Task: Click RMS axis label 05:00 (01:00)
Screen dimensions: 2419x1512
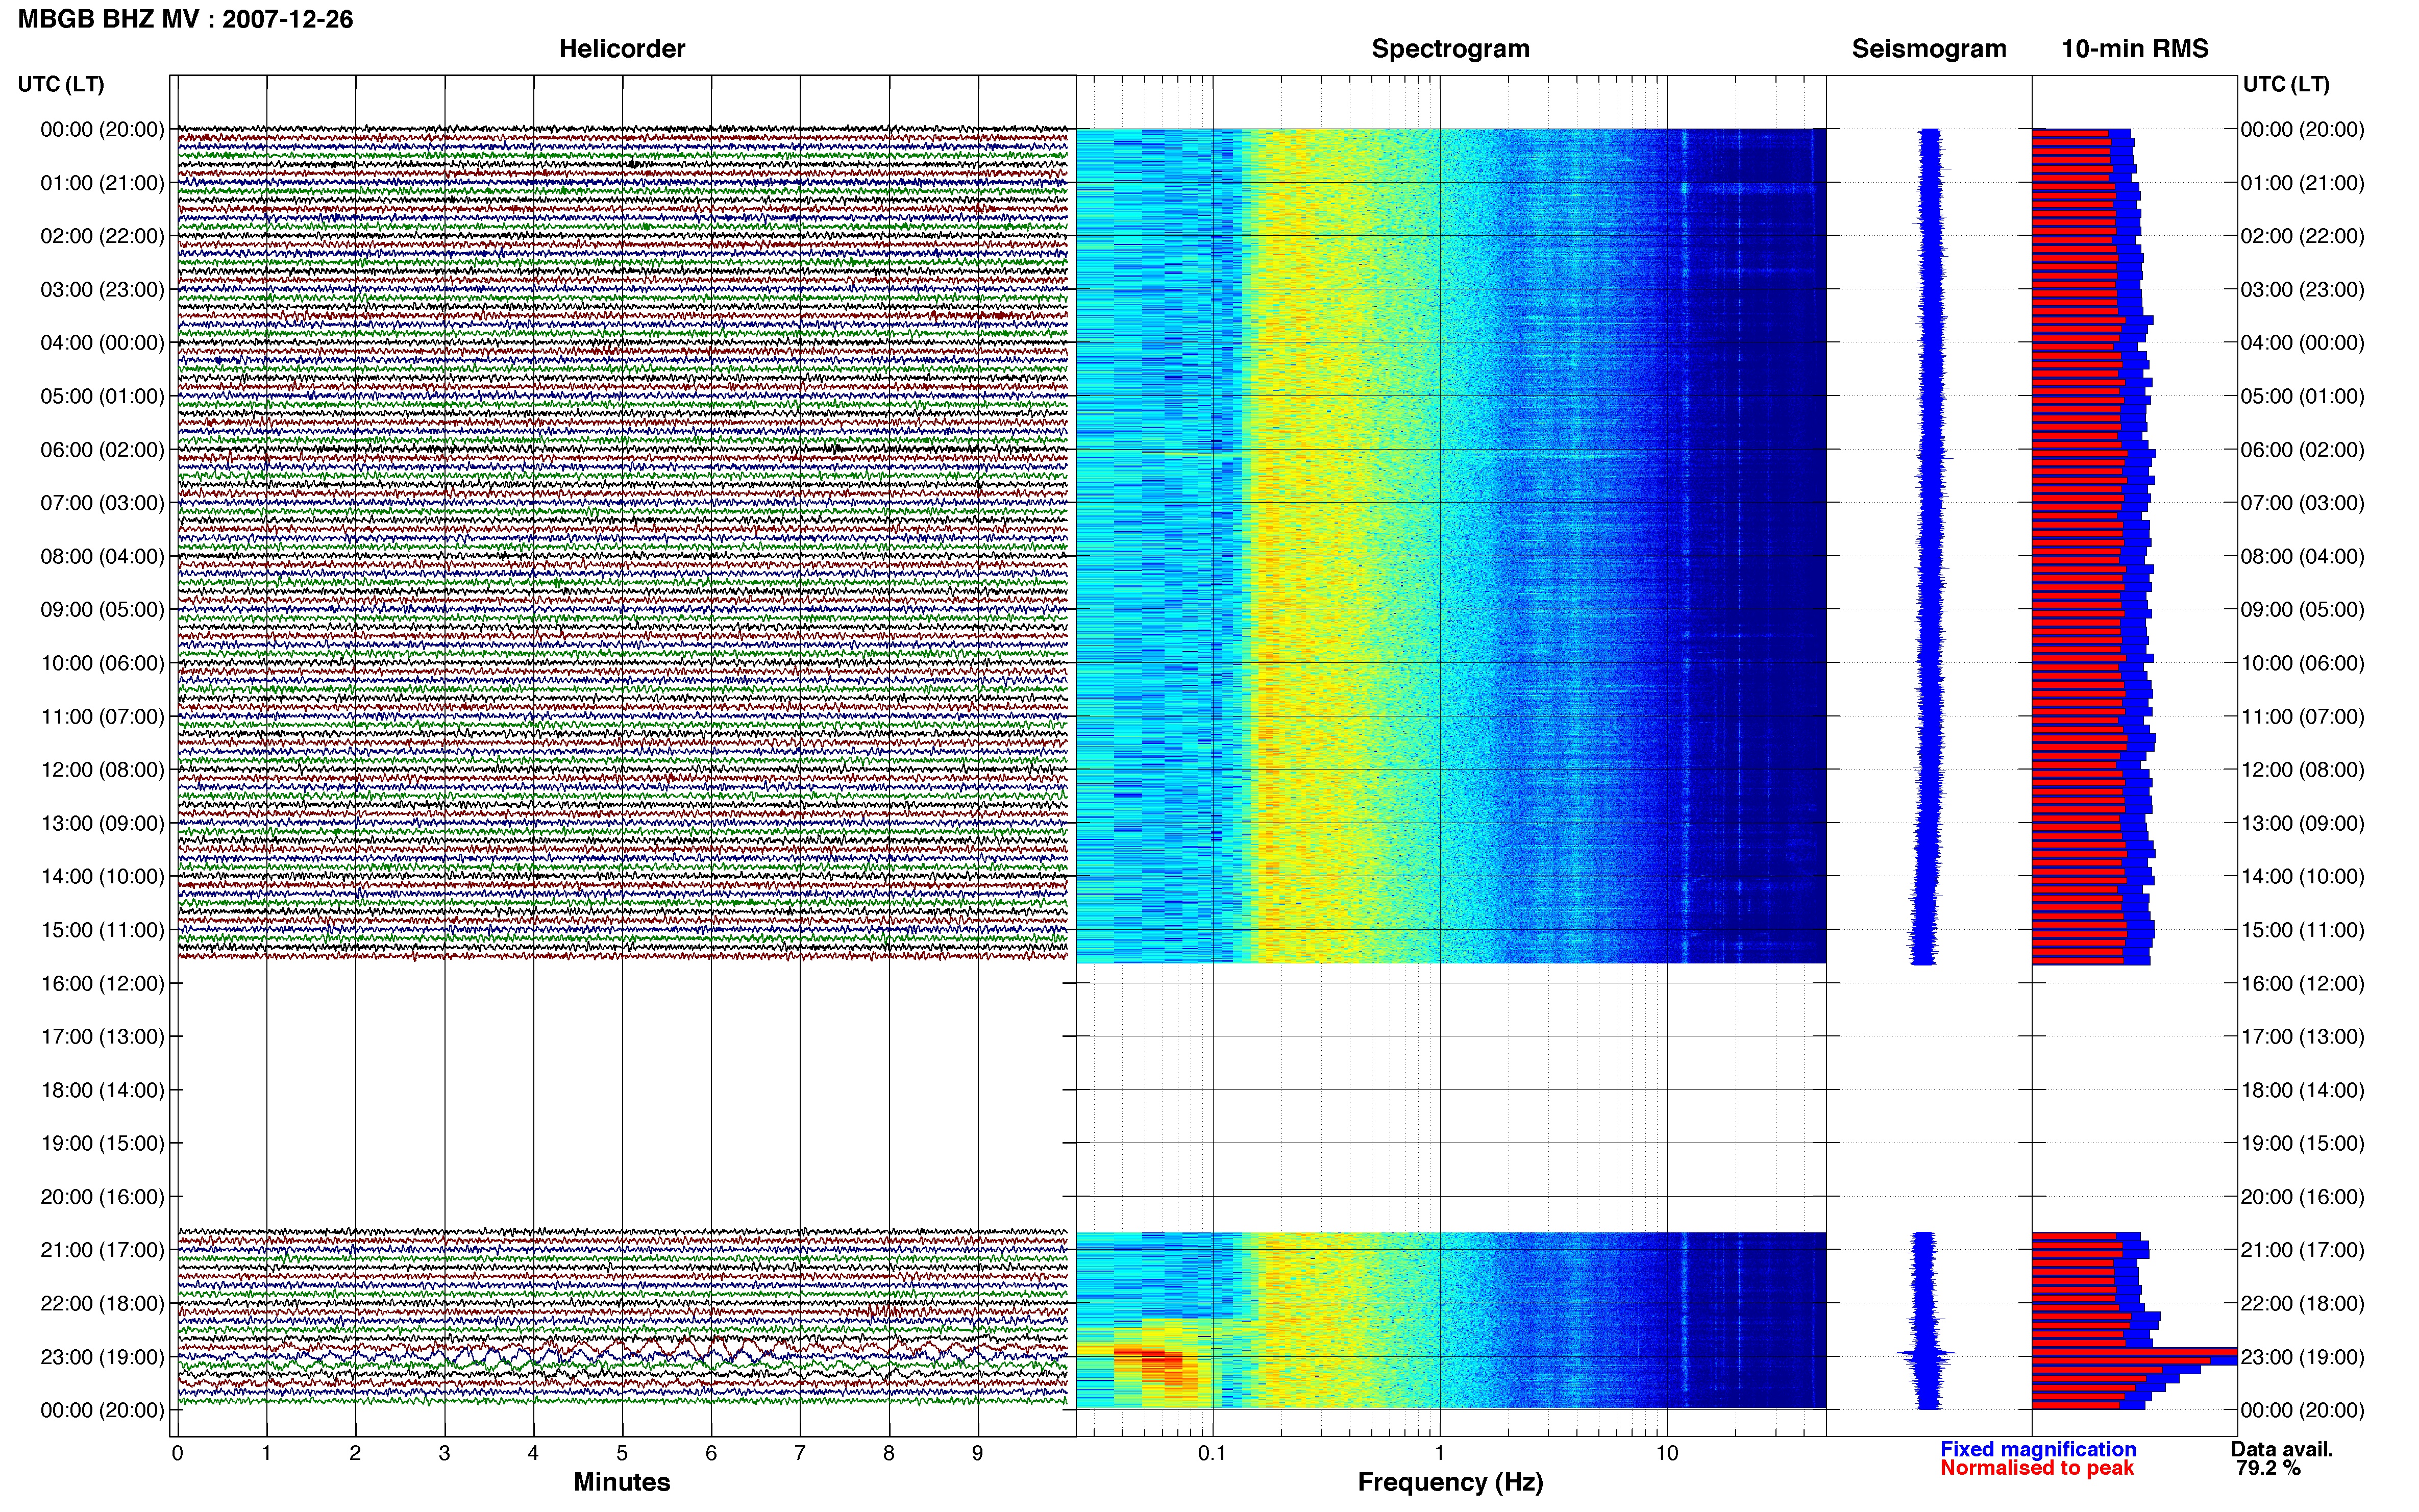Action: pos(2302,396)
